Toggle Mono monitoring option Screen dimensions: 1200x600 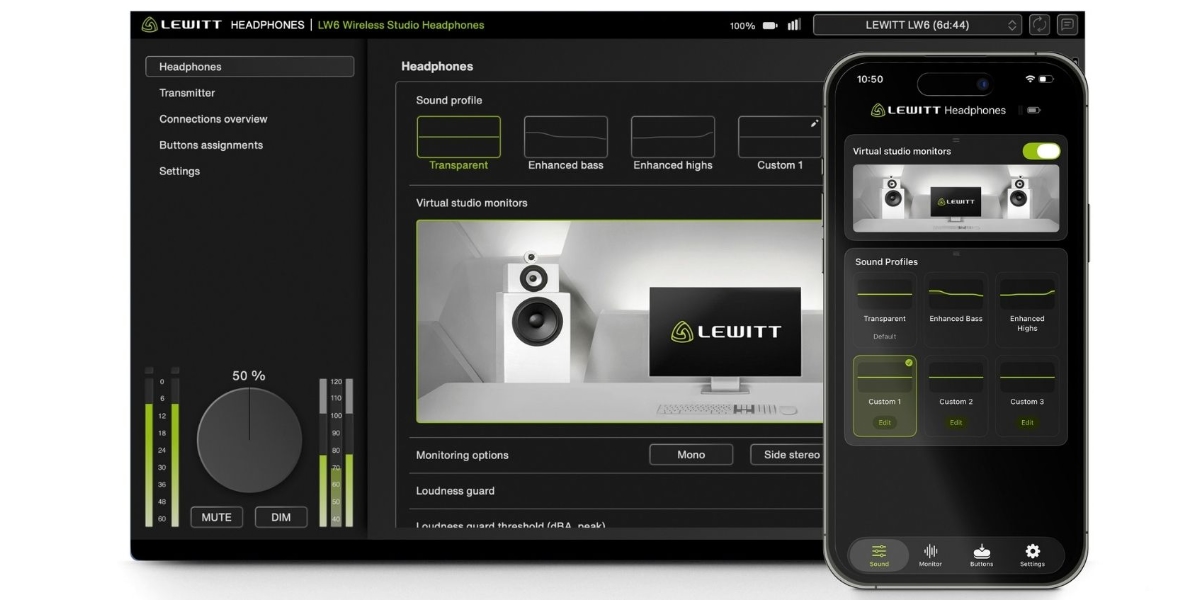691,455
